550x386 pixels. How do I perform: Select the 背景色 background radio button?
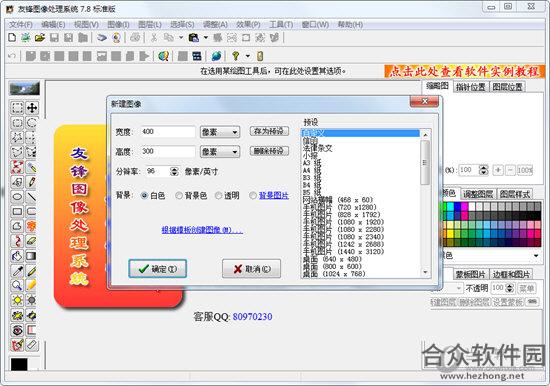pyautogui.click(x=179, y=195)
